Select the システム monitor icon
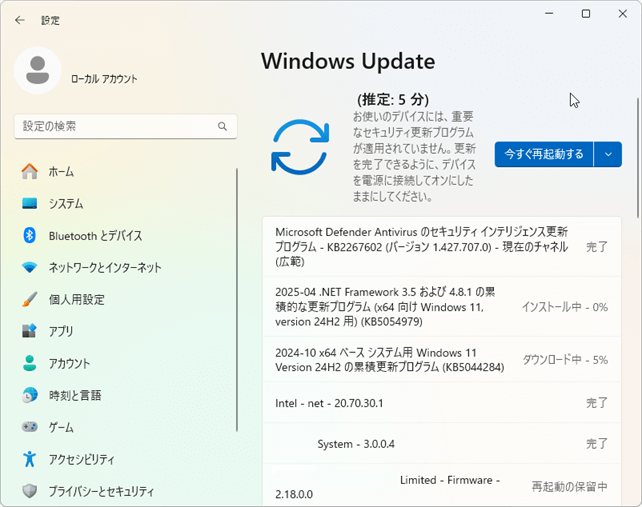The height and width of the screenshot is (507, 642). (30, 204)
